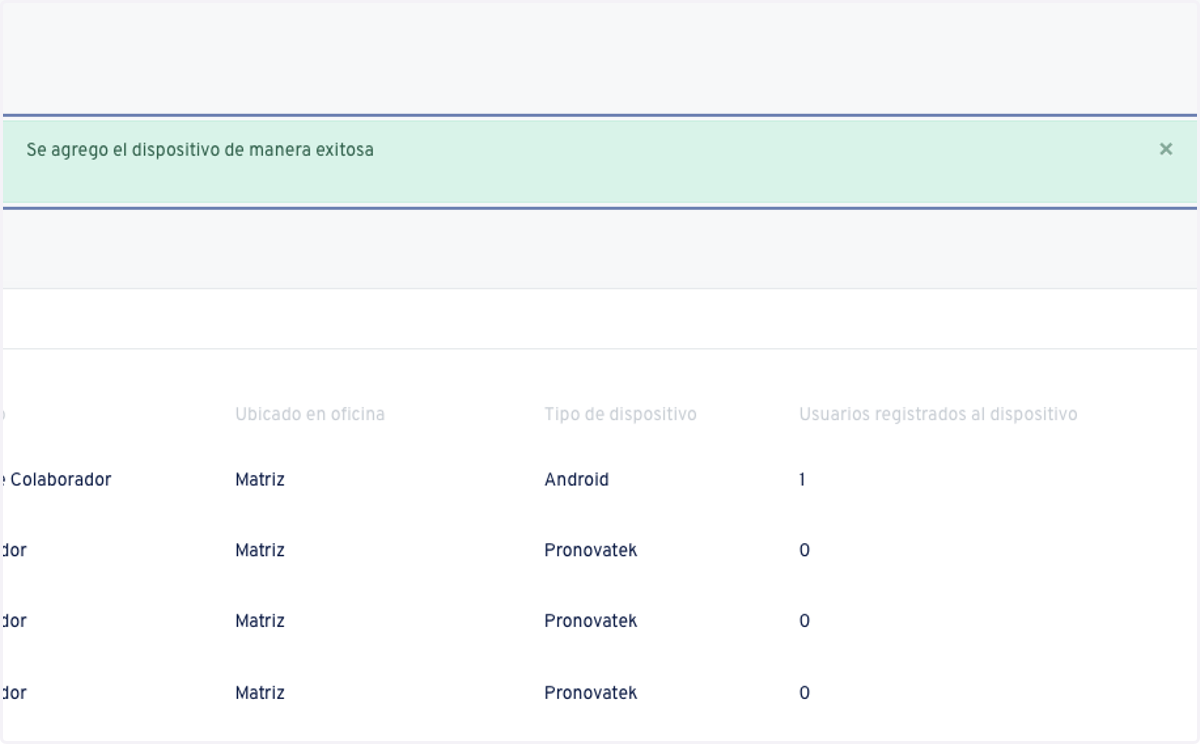The width and height of the screenshot is (1200, 744).
Task: Click Matriz in the Android row
Action: 260,480
